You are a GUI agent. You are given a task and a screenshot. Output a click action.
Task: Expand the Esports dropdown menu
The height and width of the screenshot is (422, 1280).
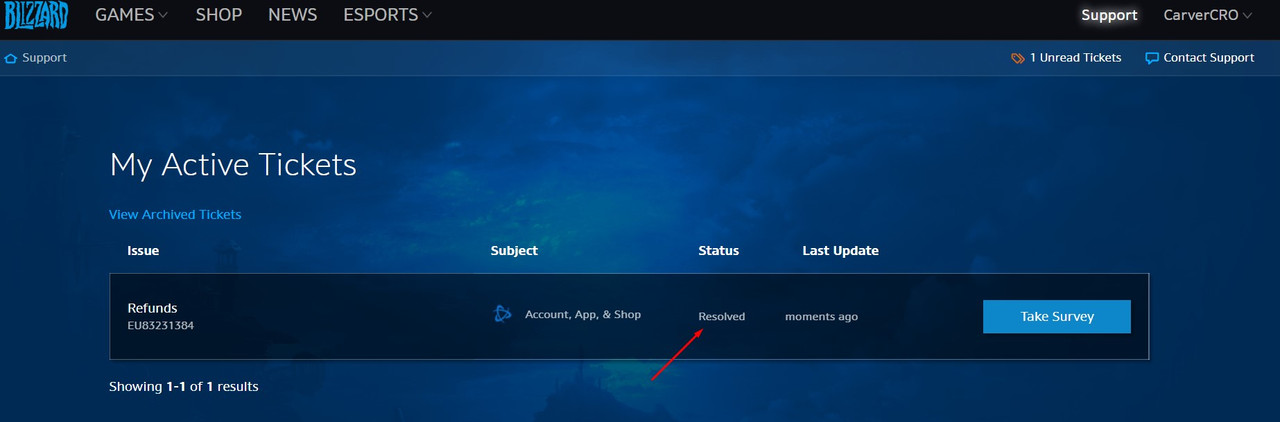pyautogui.click(x=388, y=15)
